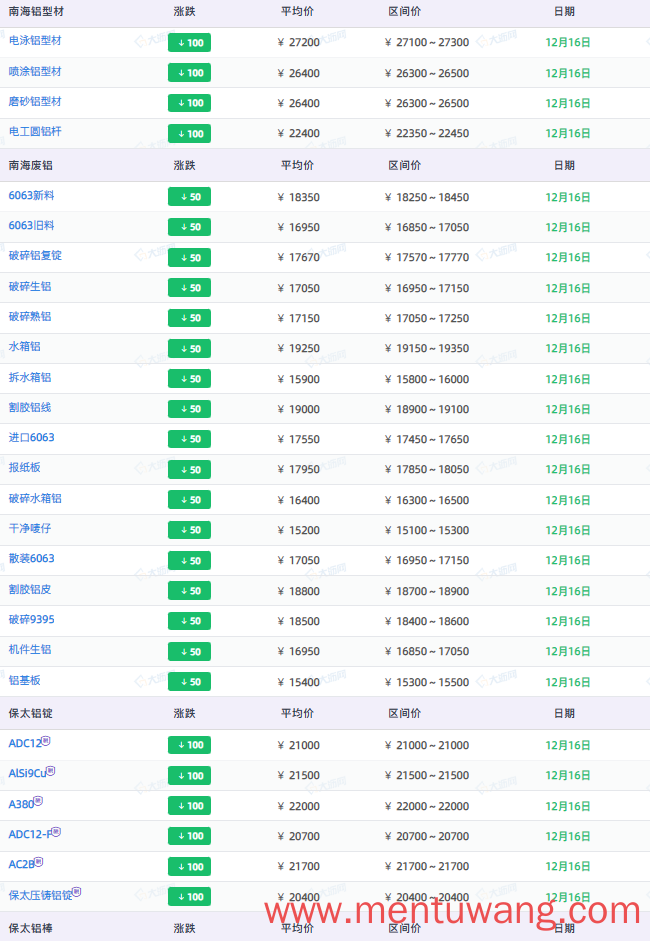
Task: Click the 日期 column header under 南海废铝
Action: click(x=564, y=165)
